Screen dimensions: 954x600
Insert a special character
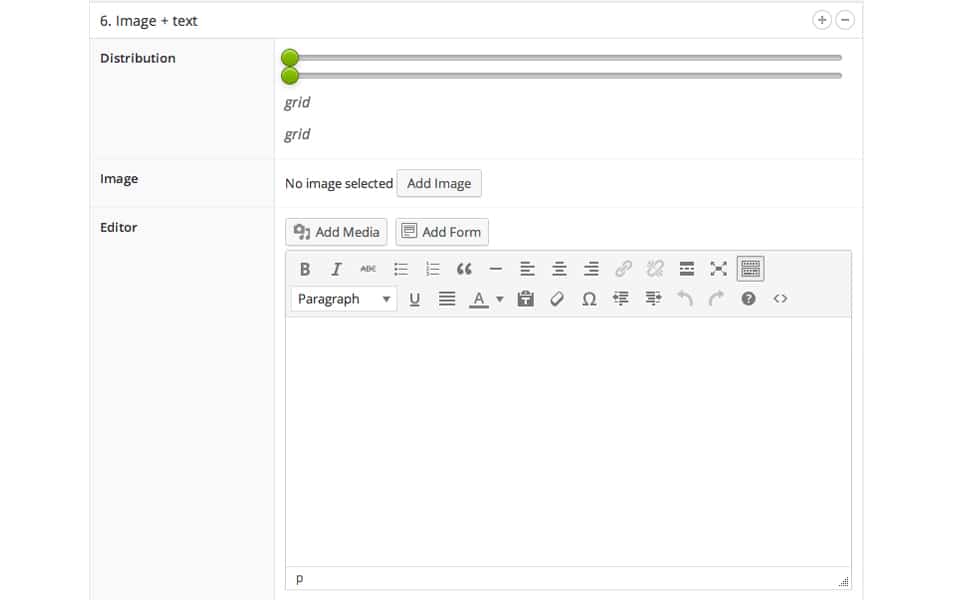click(x=588, y=298)
